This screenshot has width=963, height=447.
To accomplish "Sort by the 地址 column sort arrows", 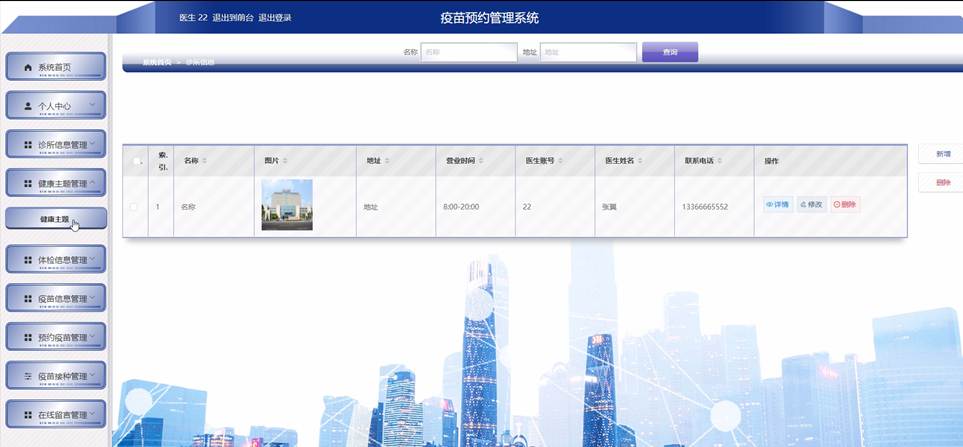I will pos(387,161).
